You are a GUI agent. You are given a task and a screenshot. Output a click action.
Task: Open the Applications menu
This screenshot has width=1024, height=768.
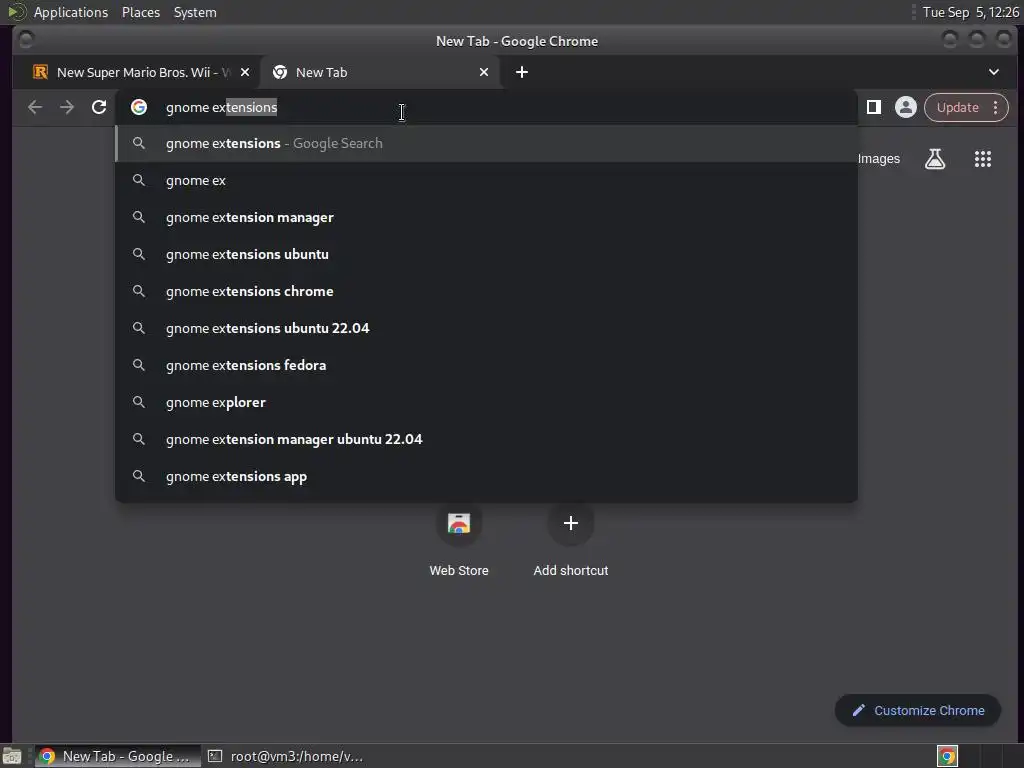tap(71, 12)
